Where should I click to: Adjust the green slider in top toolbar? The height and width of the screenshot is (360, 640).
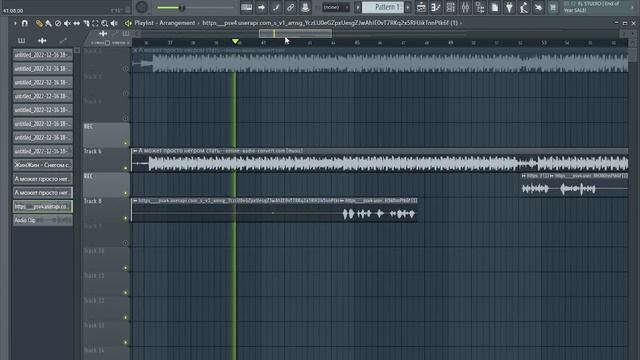tap(181, 7)
